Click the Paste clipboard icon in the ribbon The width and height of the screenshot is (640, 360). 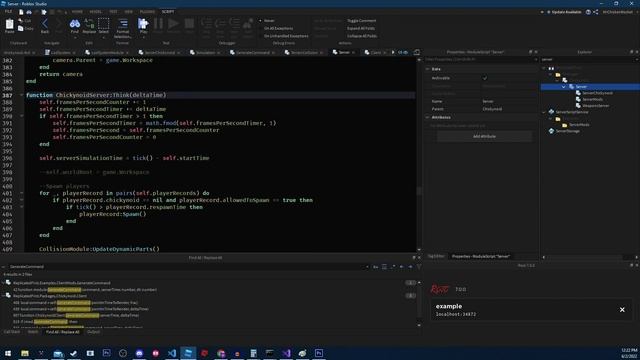[x=9, y=25]
